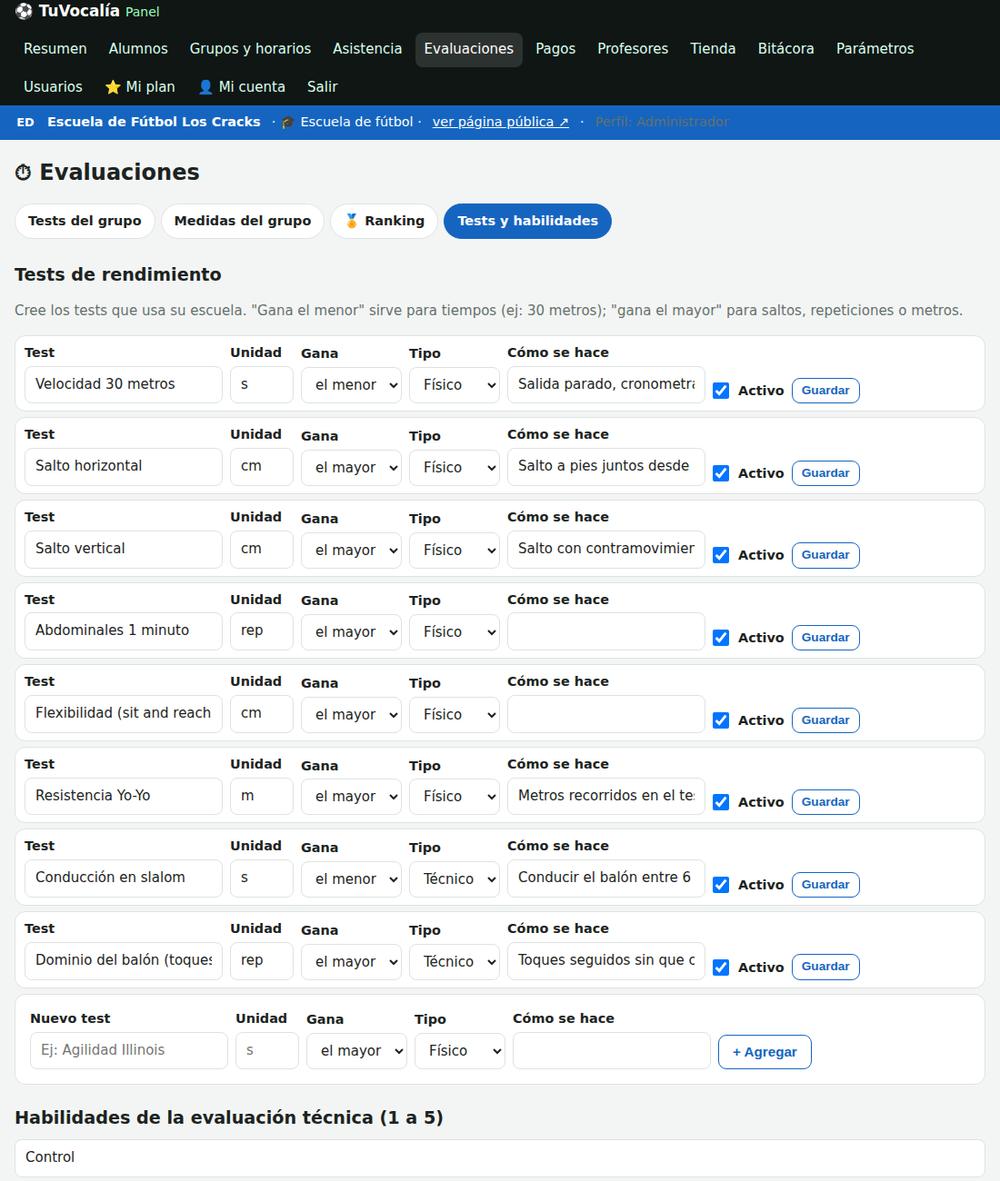Click the Escuela de Fútbol Los Cracks name
The width and height of the screenshot is (1000, 1181).
154,122
